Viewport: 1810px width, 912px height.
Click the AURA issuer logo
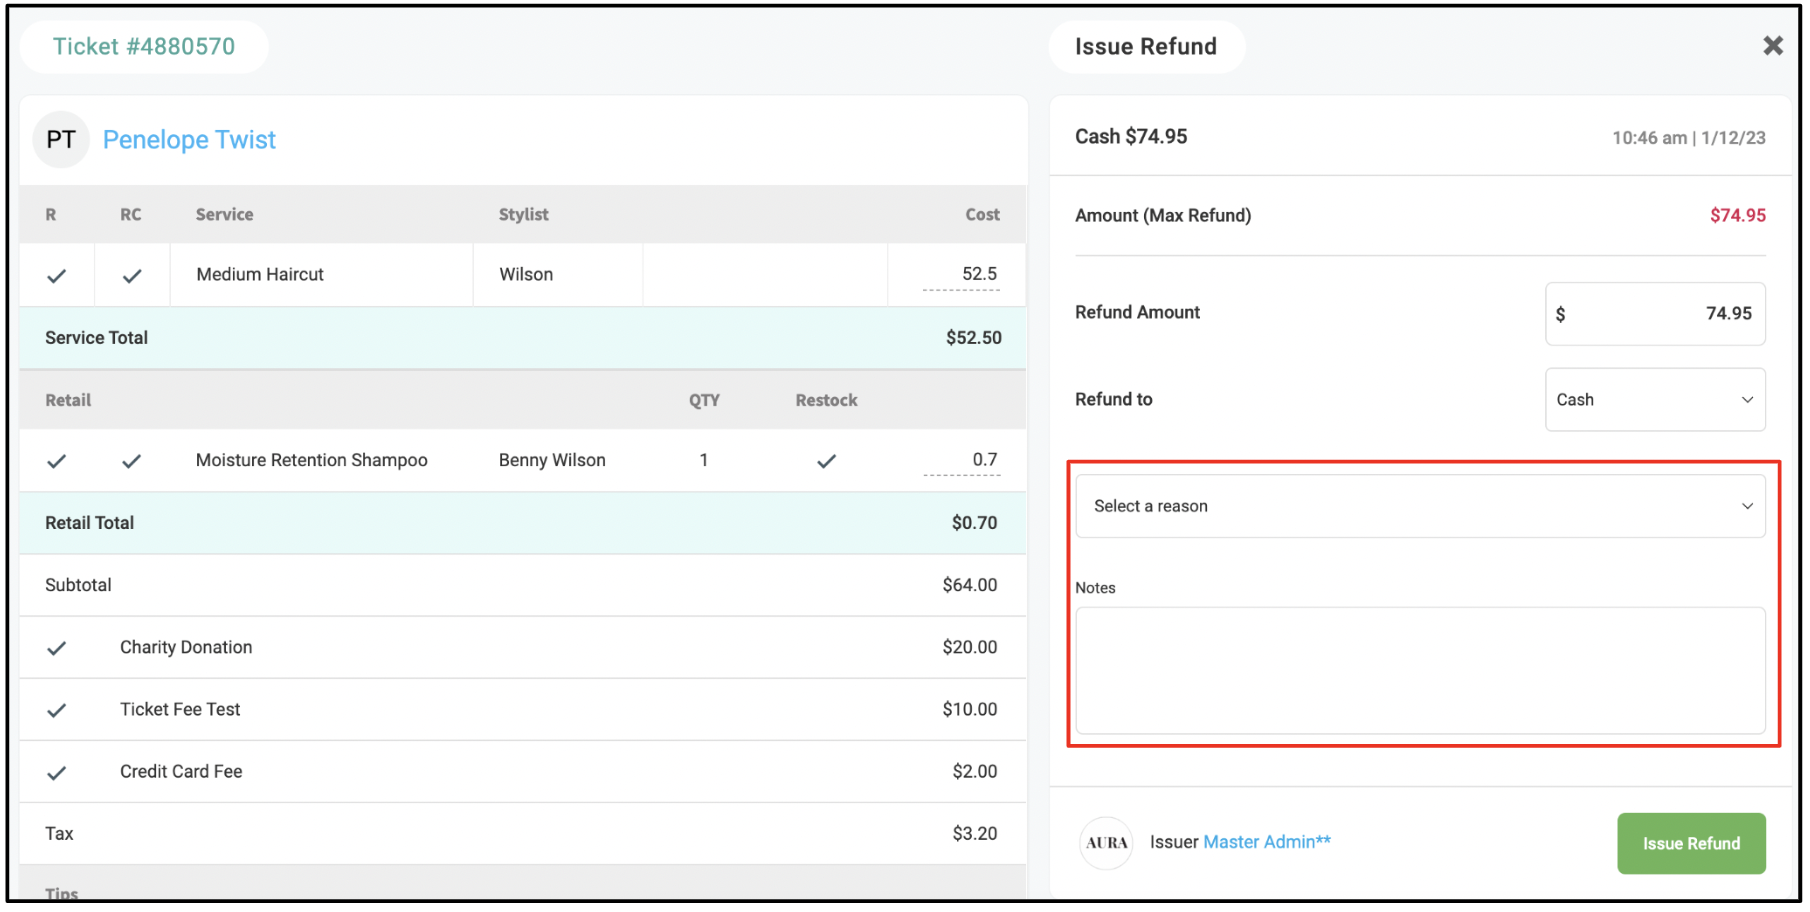[1106, 843]
